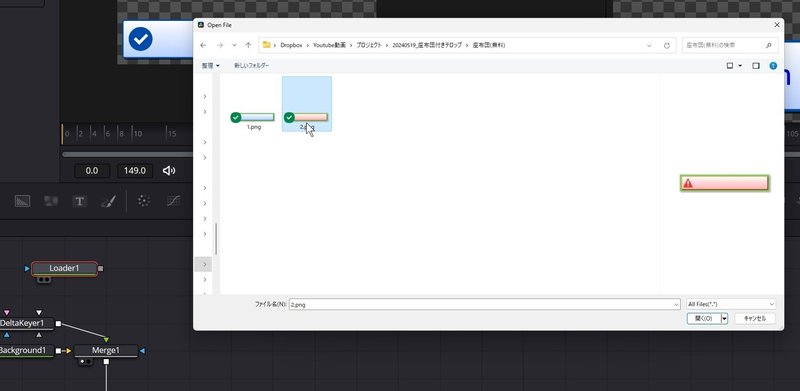Select the 1.png thumbnail
This screenshot has width=800, height=391.
pos(253,118)
